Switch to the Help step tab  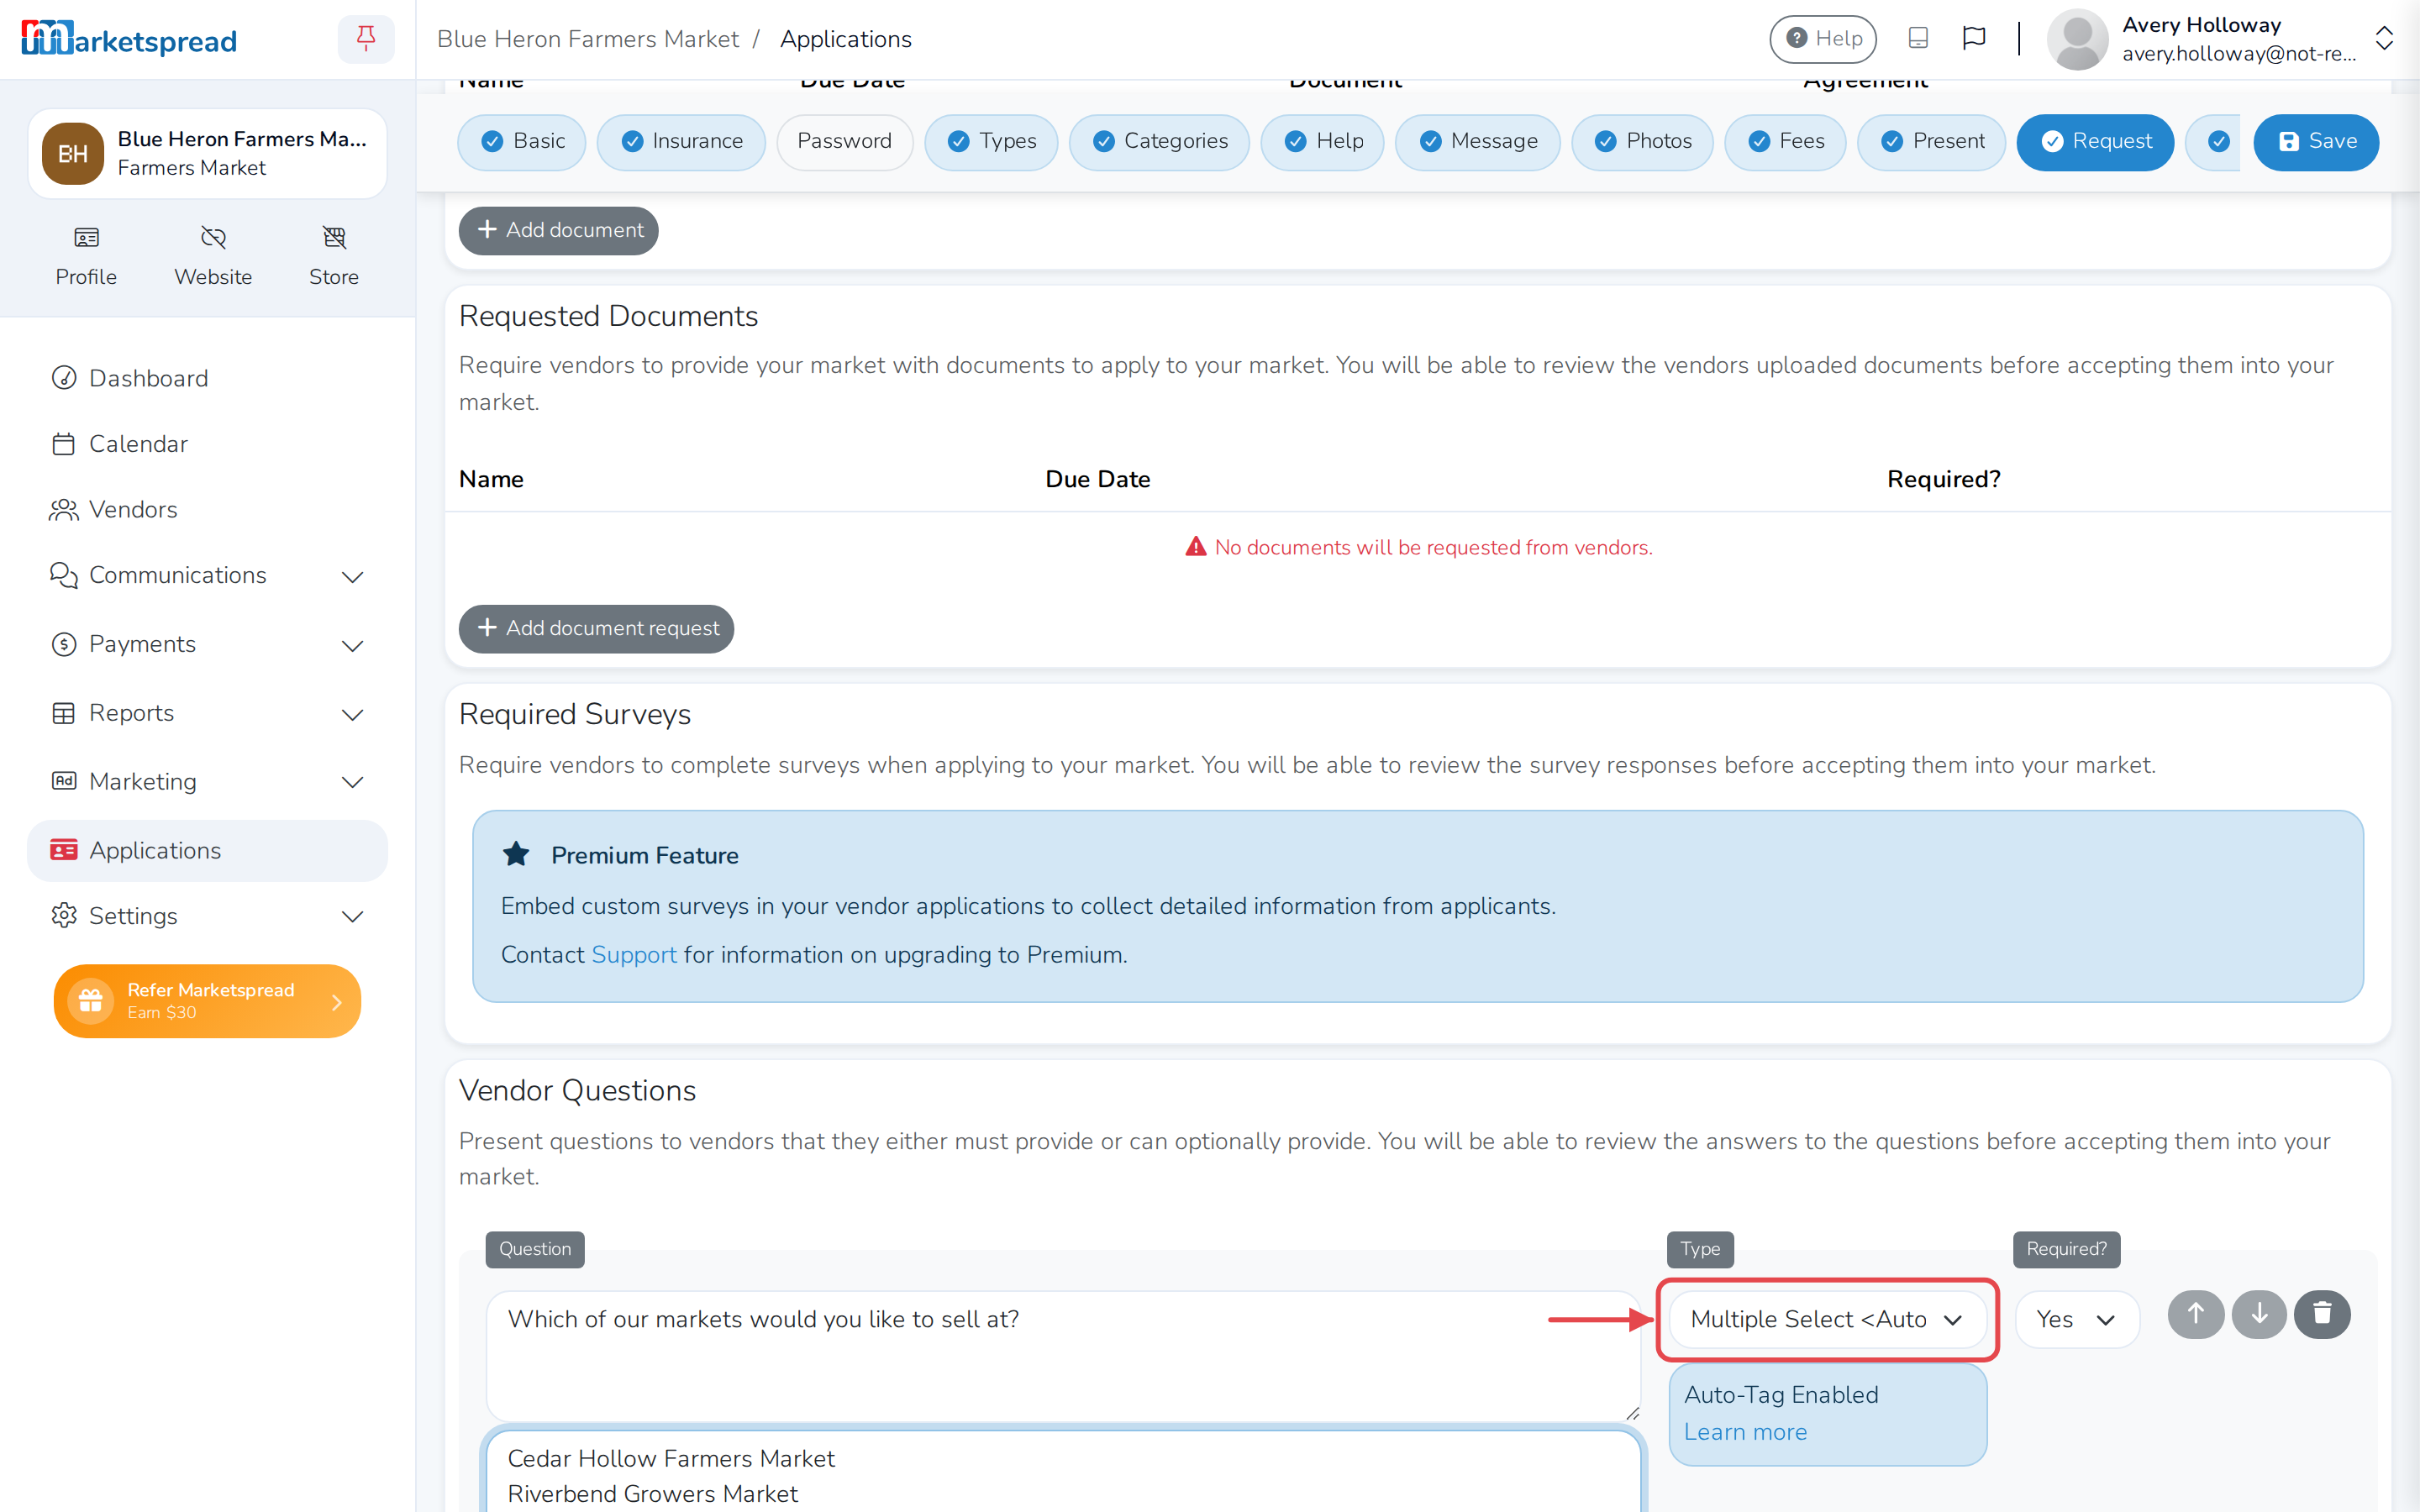click(x=1322, y=142)
